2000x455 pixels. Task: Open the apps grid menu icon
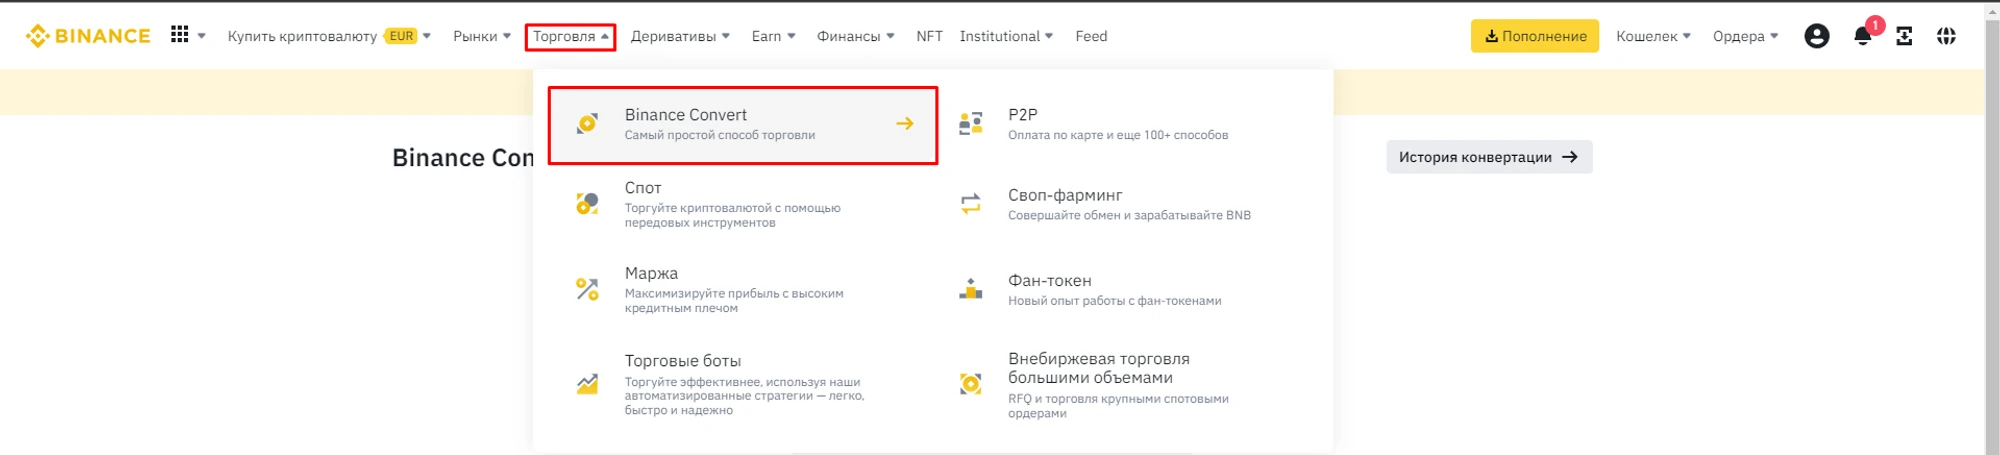pos(180,35)
